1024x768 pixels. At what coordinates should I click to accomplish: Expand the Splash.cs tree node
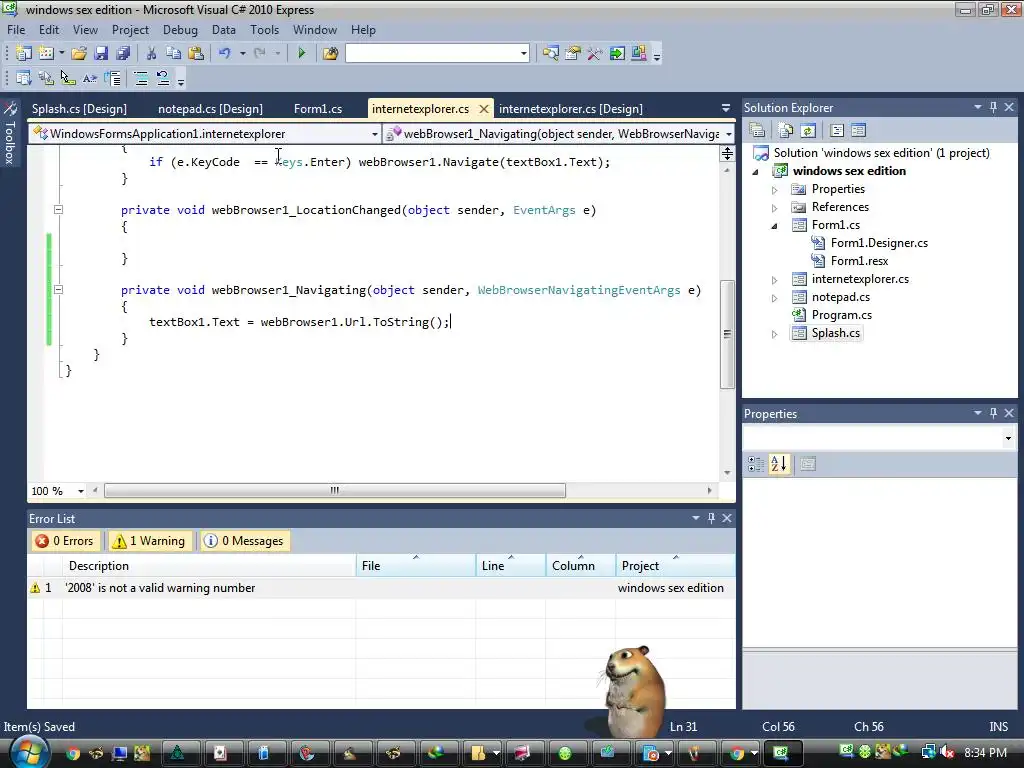[775, 334]
